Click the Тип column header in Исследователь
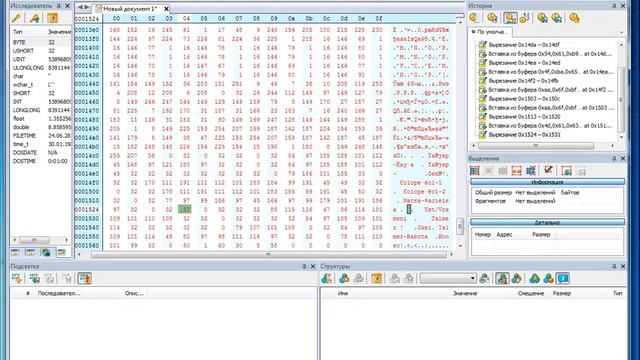 pyautogui.click(x=18, y=31)
